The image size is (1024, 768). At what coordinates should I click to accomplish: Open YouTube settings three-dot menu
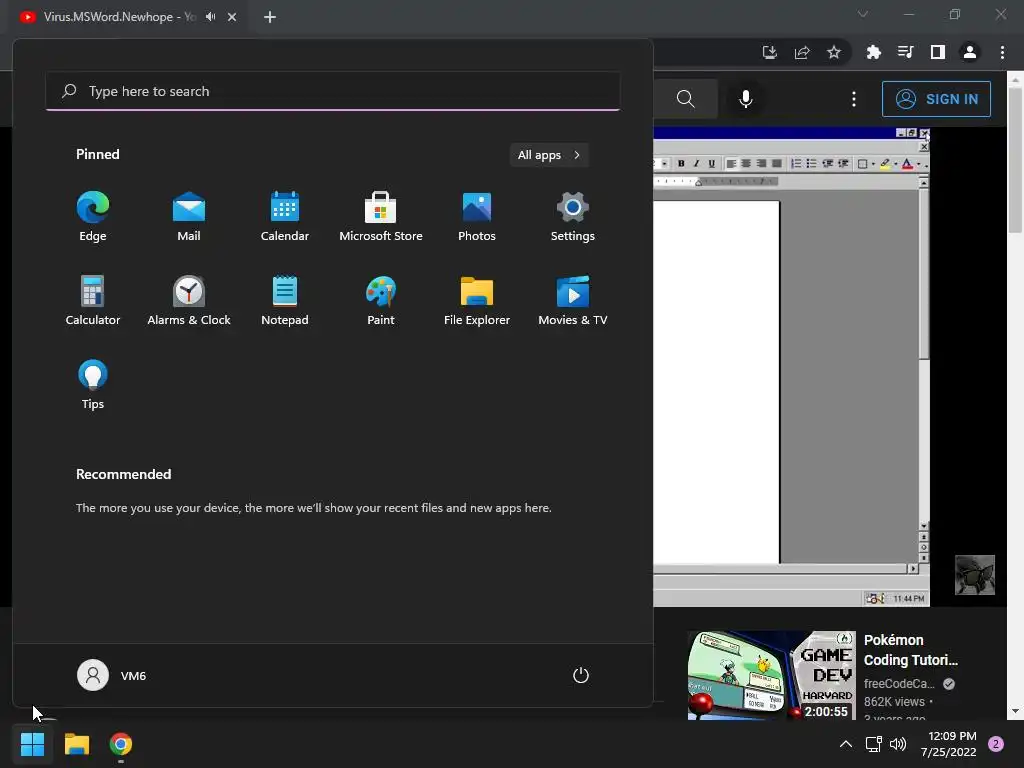(x=854, y=99)
